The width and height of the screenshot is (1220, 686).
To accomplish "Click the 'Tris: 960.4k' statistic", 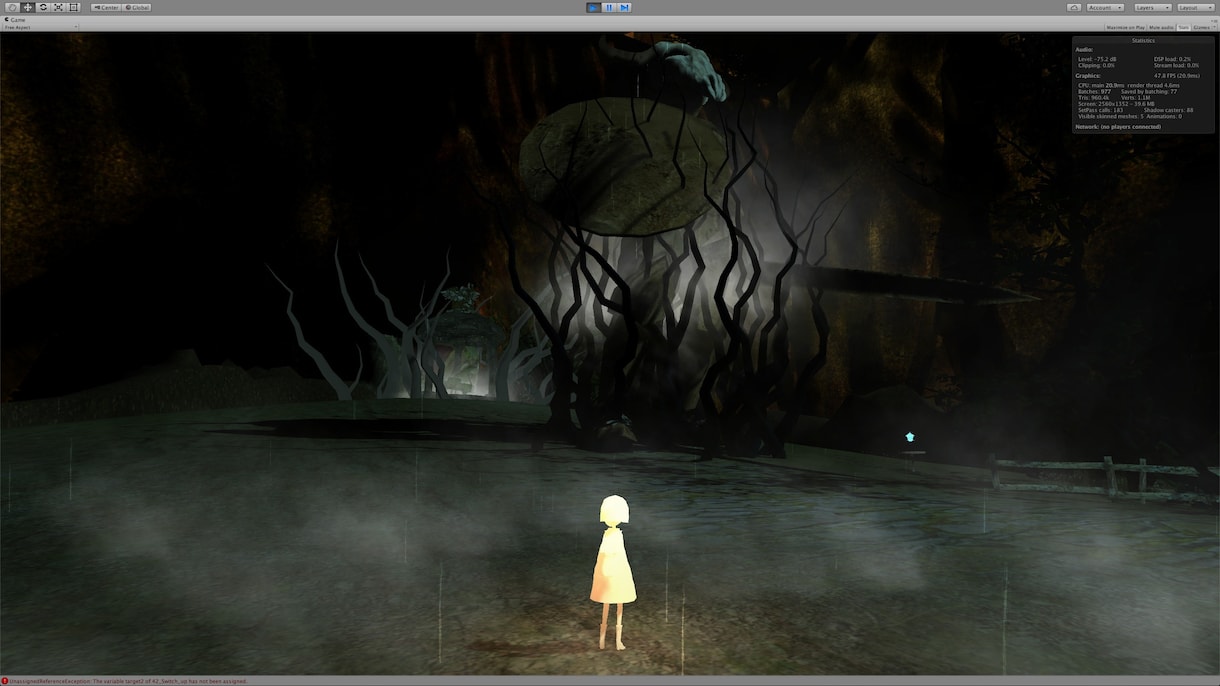I will (x=1095, y=97).
